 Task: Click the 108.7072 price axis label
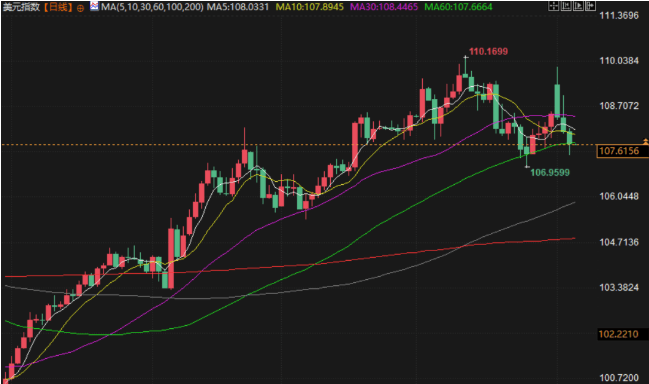click(x=619, y=106)
